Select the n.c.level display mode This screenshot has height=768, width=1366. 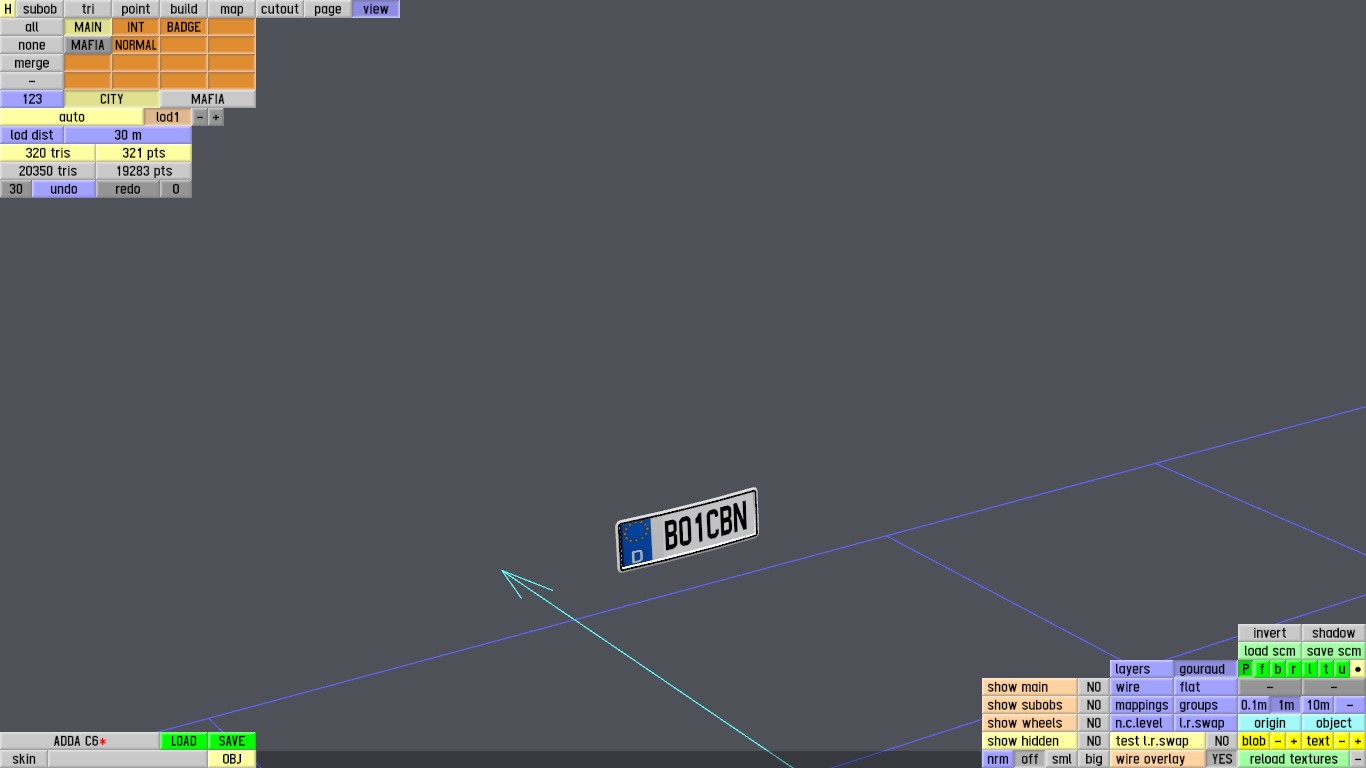[1142, 723]
